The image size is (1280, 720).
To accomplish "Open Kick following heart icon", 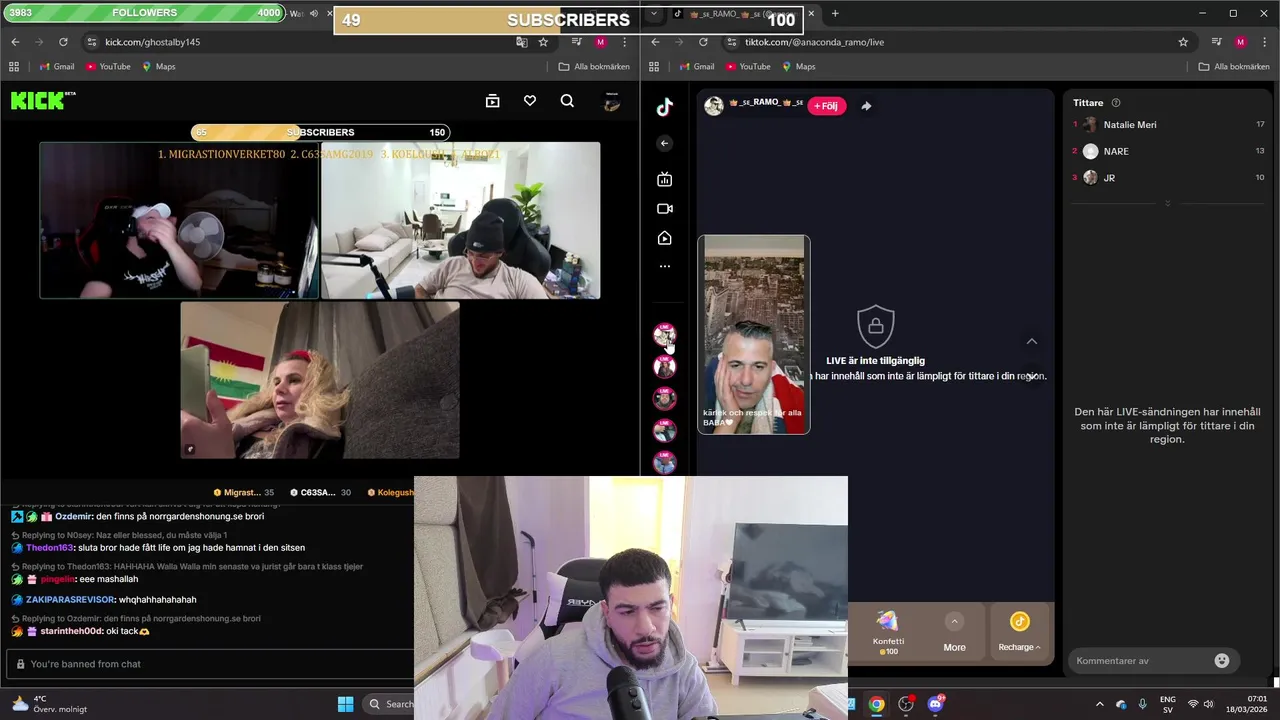I will pos(530,101).
